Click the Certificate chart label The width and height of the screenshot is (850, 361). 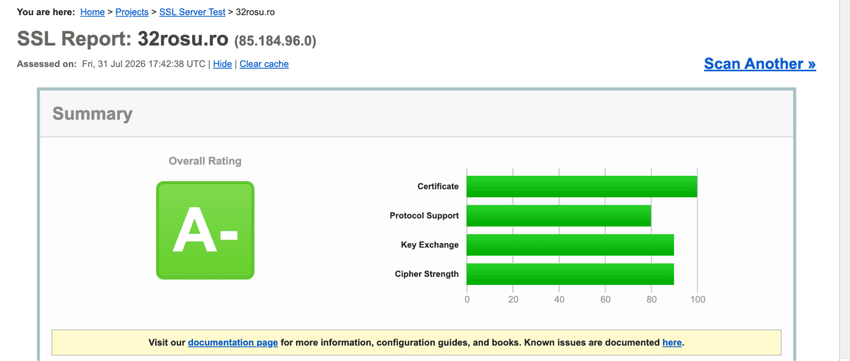(438, 186)
